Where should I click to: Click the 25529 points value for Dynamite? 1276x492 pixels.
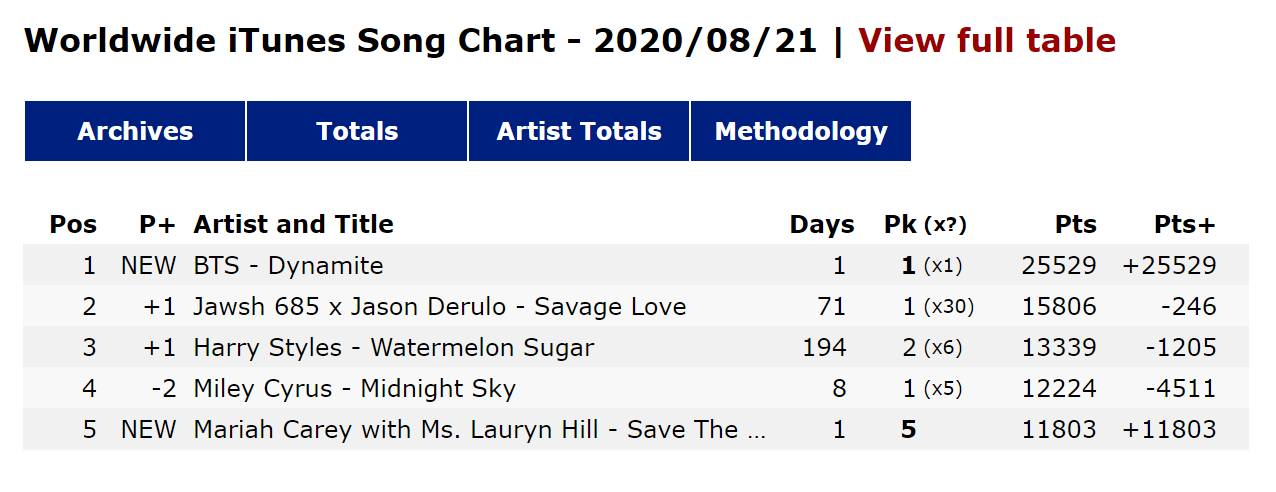point(1059,266)
